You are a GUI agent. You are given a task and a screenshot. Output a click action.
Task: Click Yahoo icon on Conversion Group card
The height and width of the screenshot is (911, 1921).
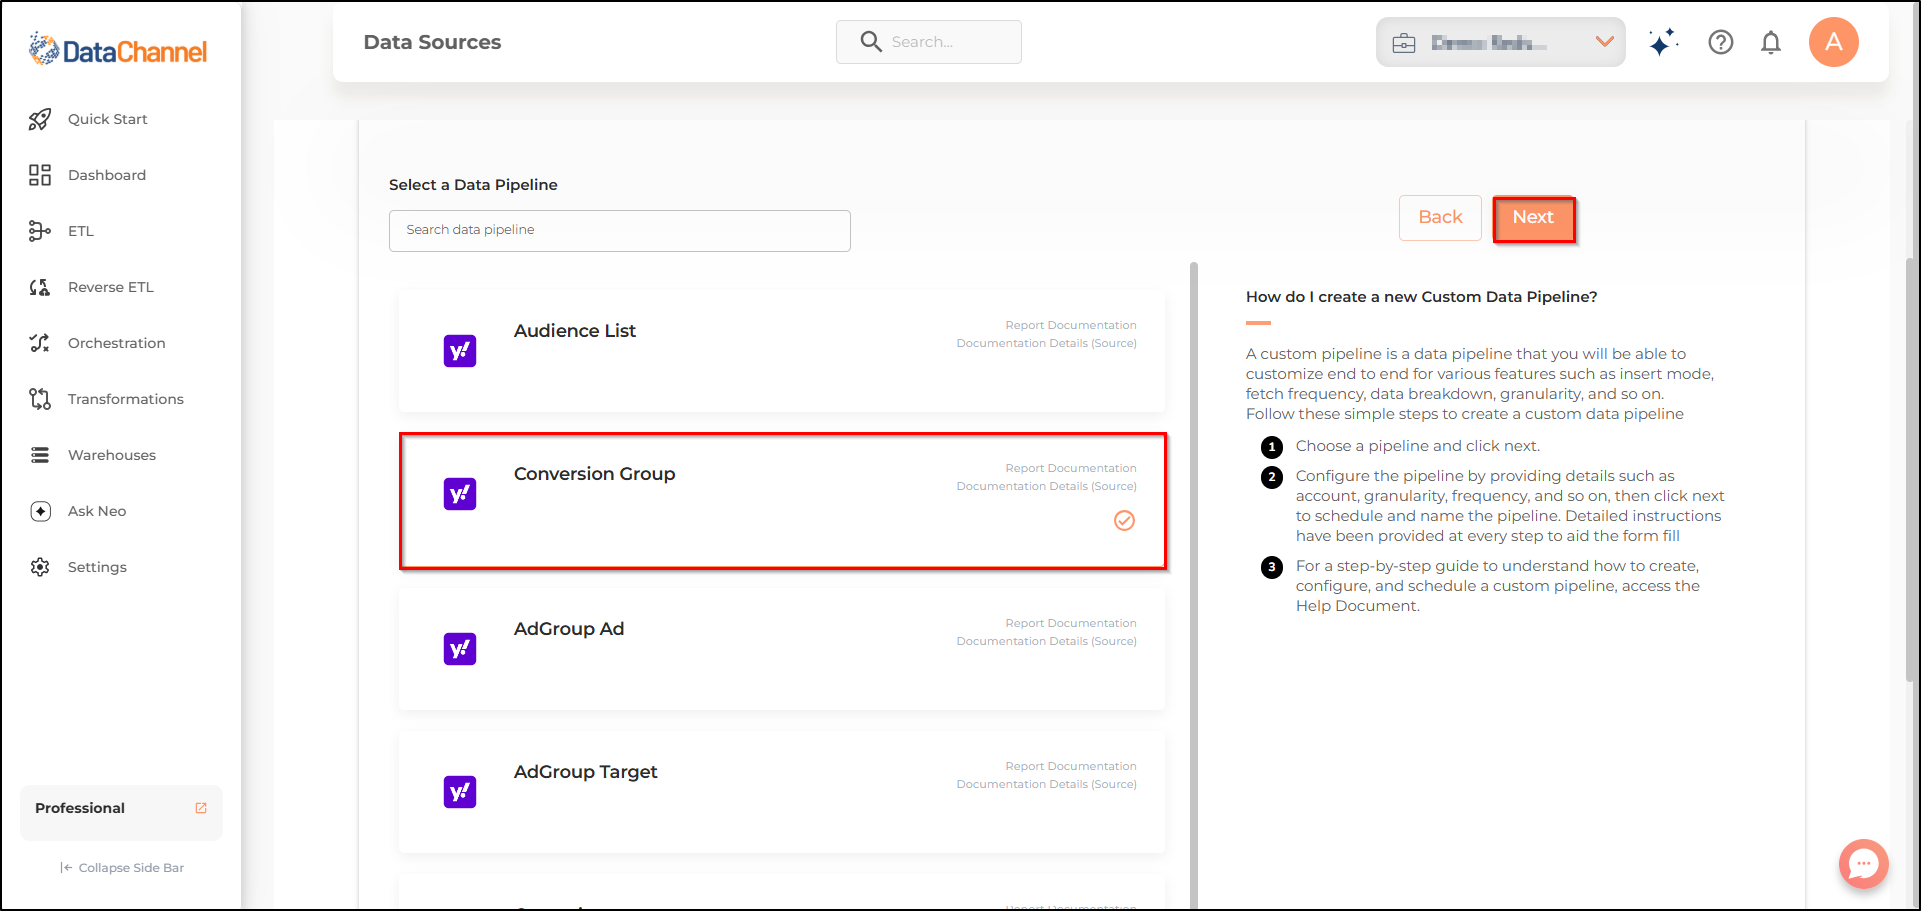[x=460, y=494]
